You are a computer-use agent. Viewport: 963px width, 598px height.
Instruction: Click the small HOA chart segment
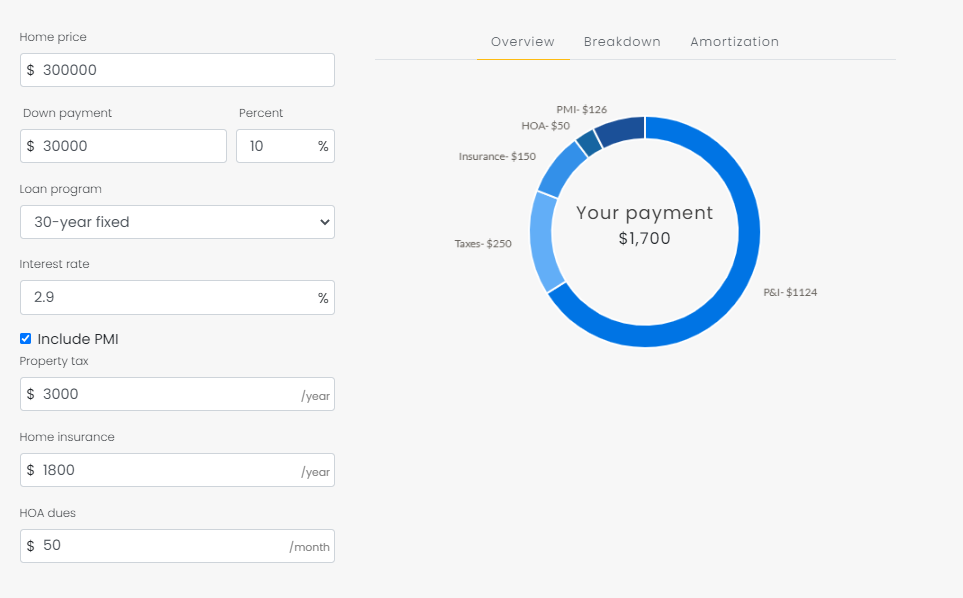(x=589, y=144)
